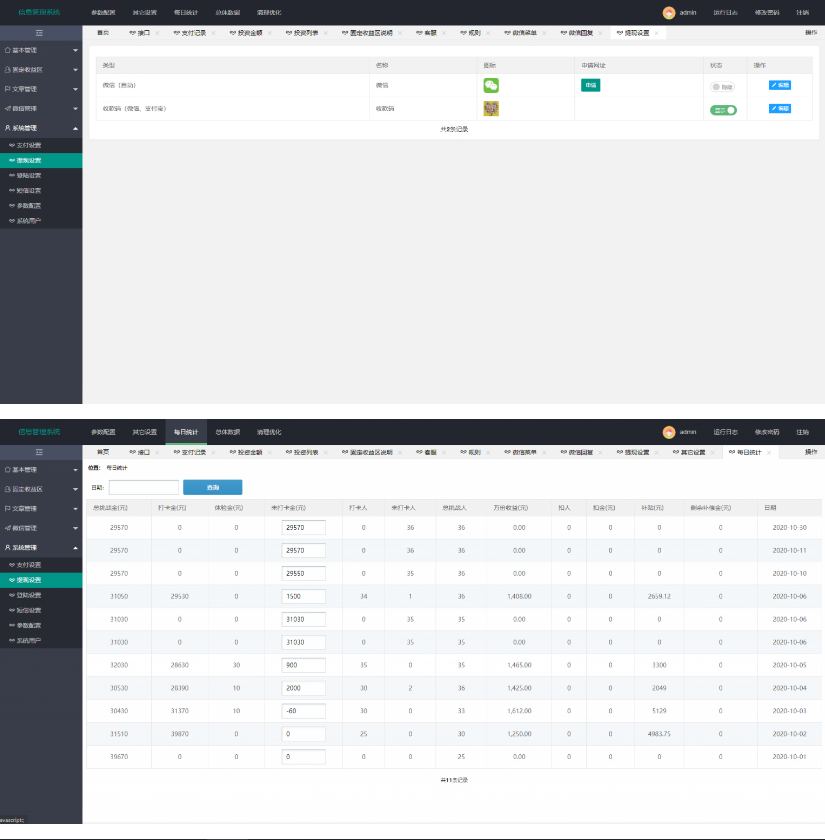Click the pencil edit button in 微信 row
This screenshot has height=840, width=825.
pyautogui.click(x=779, y=85)
